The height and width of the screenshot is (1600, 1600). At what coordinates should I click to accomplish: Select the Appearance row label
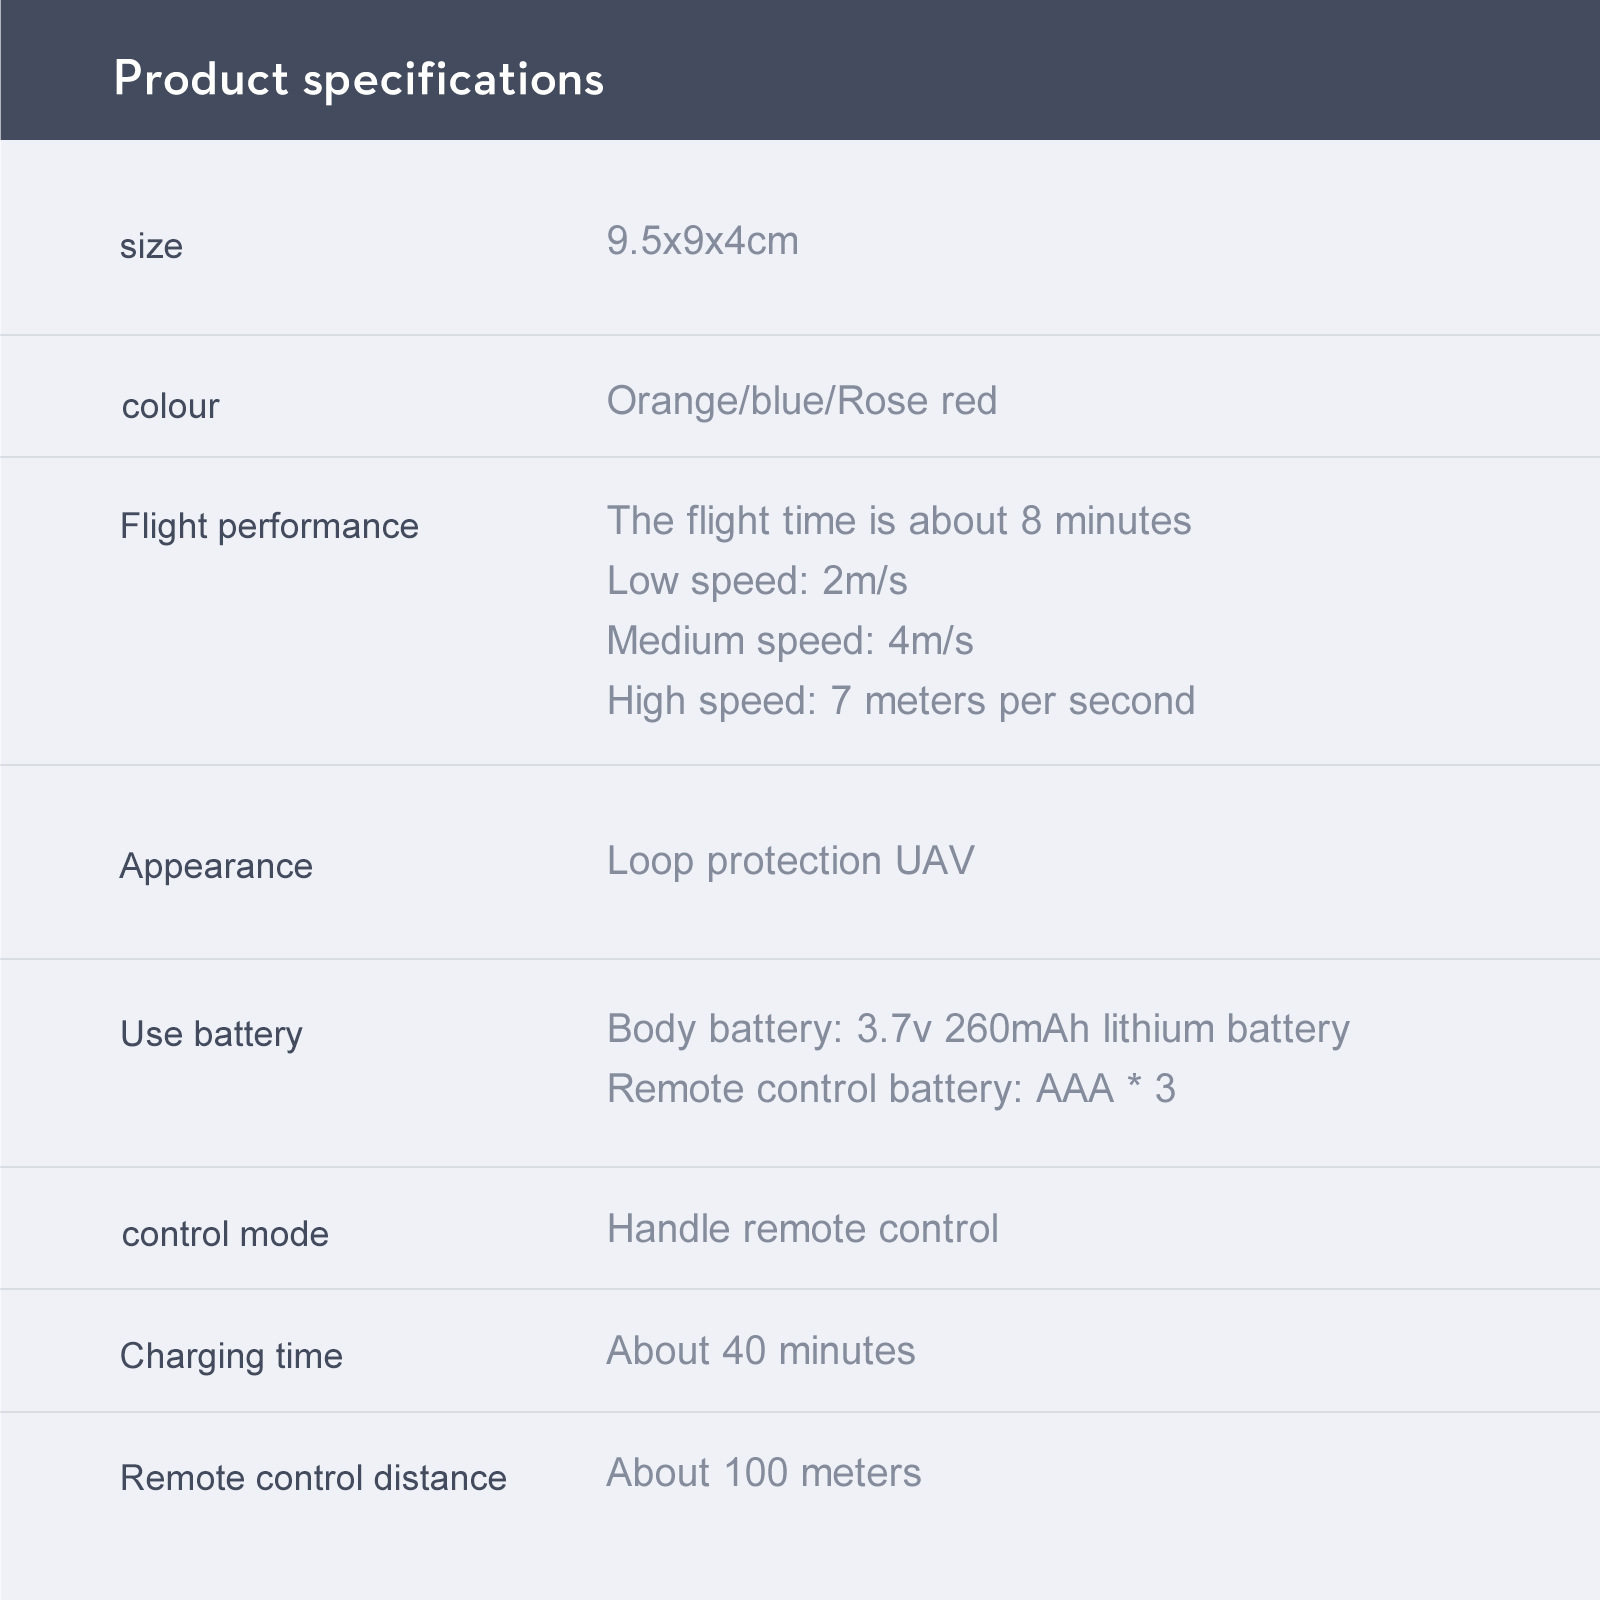tap(216, 866)
